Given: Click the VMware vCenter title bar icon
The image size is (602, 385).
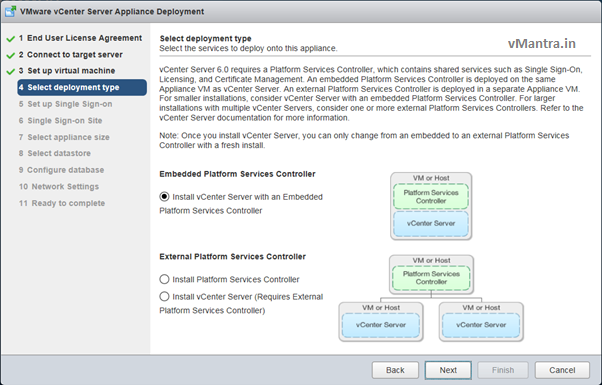Looking at the screenshot, I should pyautogui.click(x=10, y=12).
